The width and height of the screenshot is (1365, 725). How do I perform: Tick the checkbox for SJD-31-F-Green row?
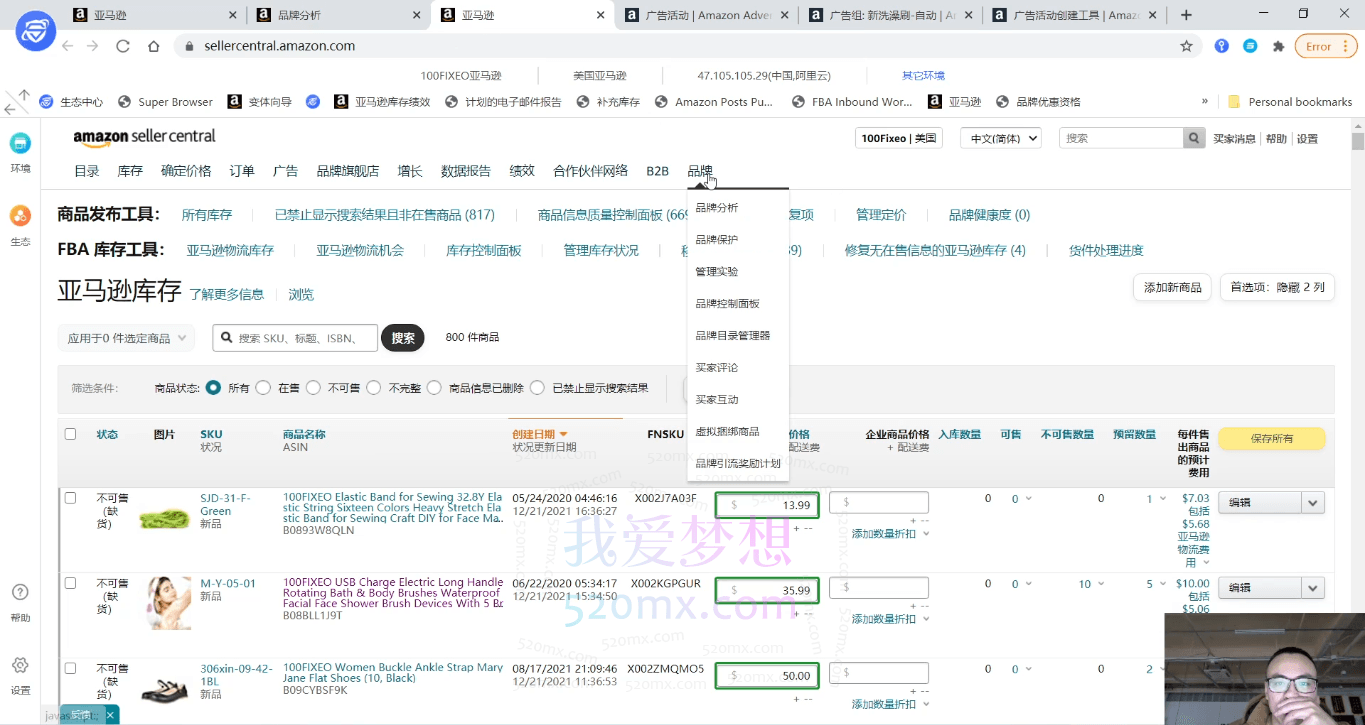(x=70, y=497)
